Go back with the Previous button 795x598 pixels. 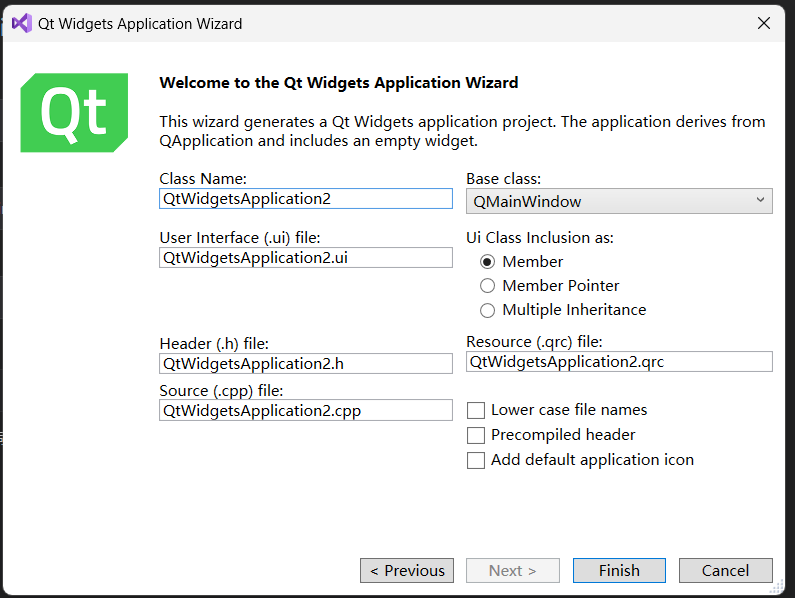click(x=407, y=571)
